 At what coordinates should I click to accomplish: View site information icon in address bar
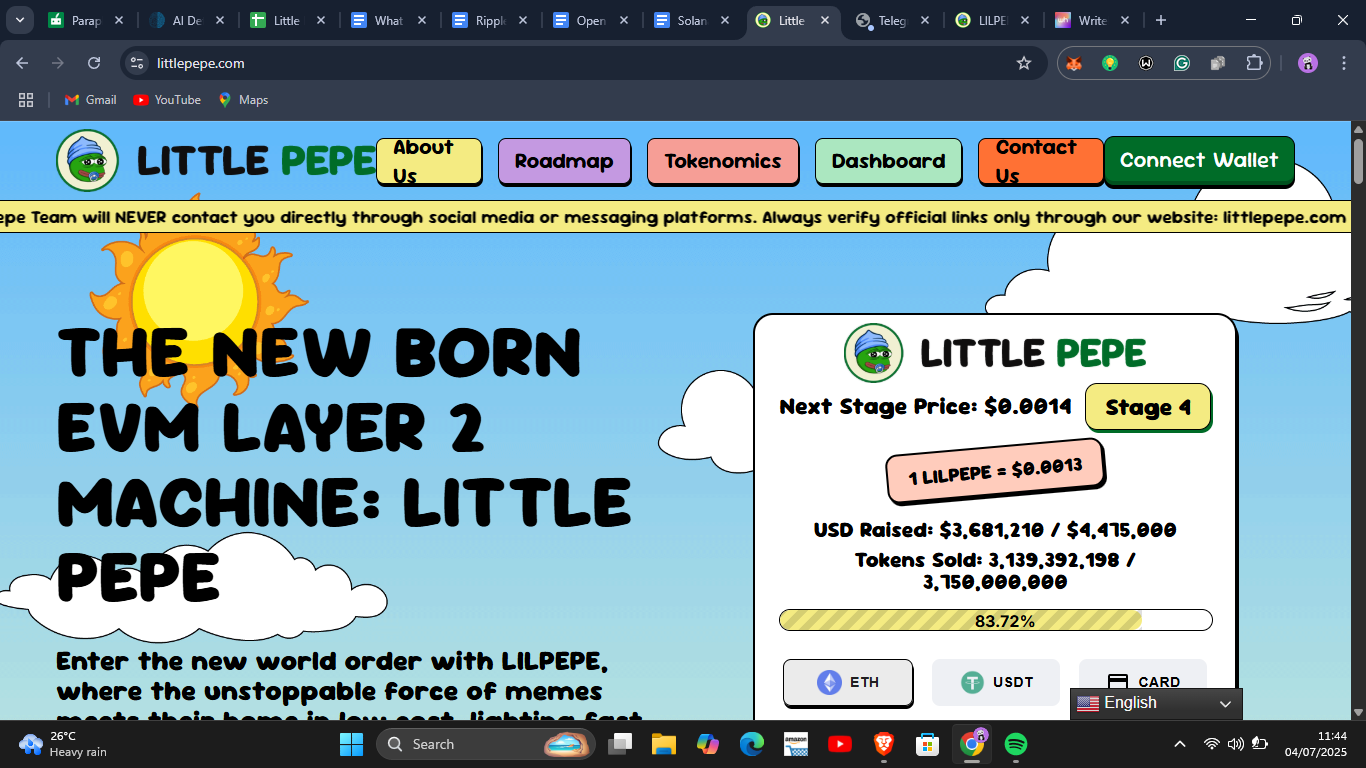[x=138, y=63]
